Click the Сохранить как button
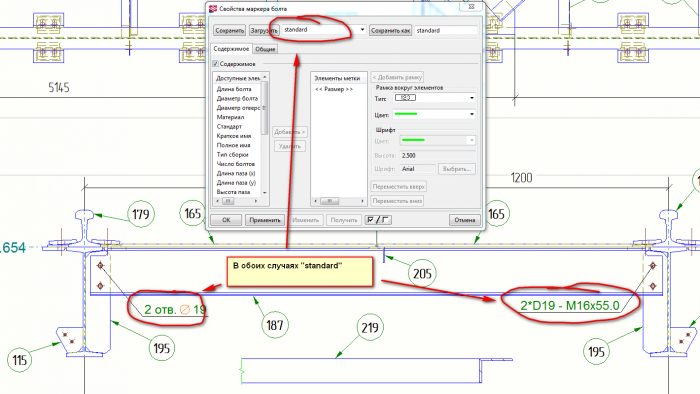700x394 pixels. point(391,30)
